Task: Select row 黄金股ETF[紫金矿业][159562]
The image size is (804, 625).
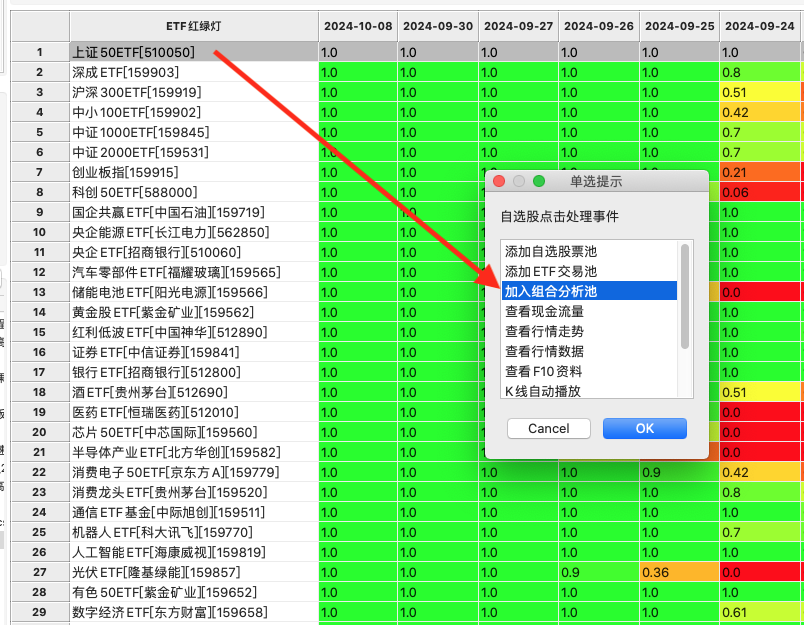Action: coord(194,312)
